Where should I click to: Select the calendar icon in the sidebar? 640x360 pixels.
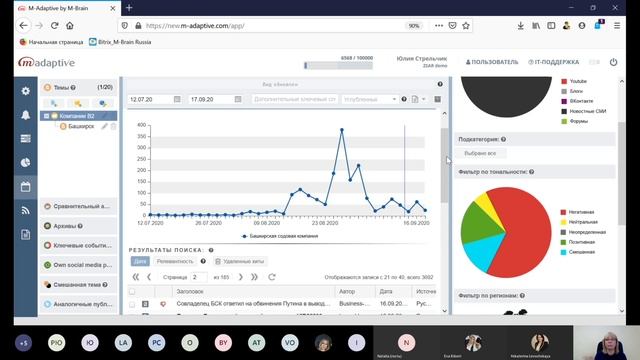tap(25, 187)
